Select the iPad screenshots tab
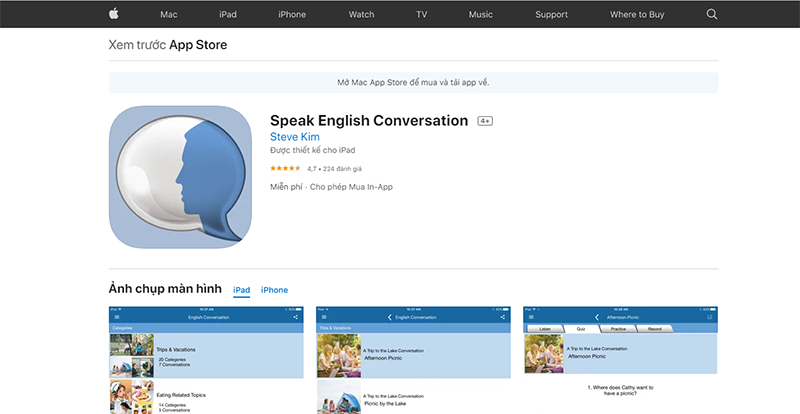Screen dimensions: 800x414 [x=242, y=290]
